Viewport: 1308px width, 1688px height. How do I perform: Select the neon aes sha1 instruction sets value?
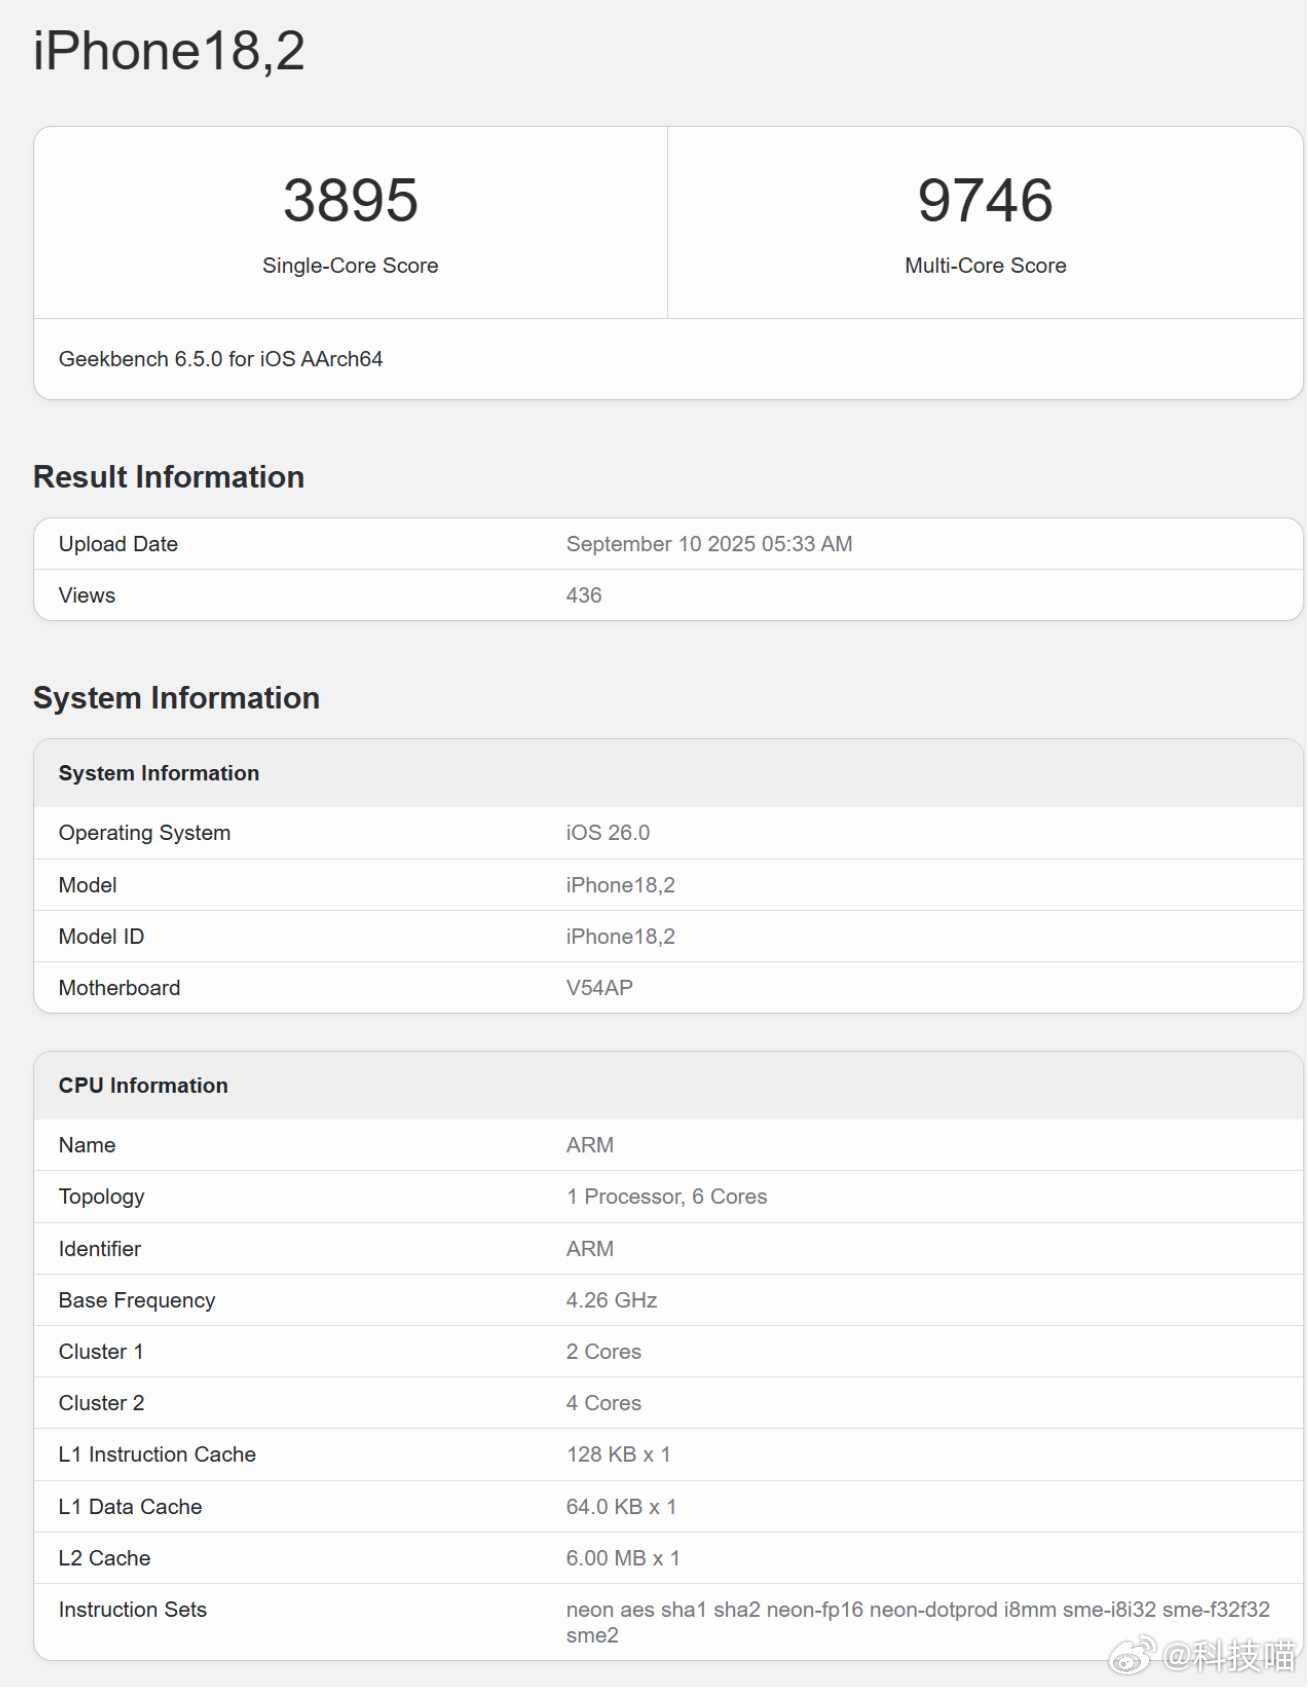tap(918, 1622)
